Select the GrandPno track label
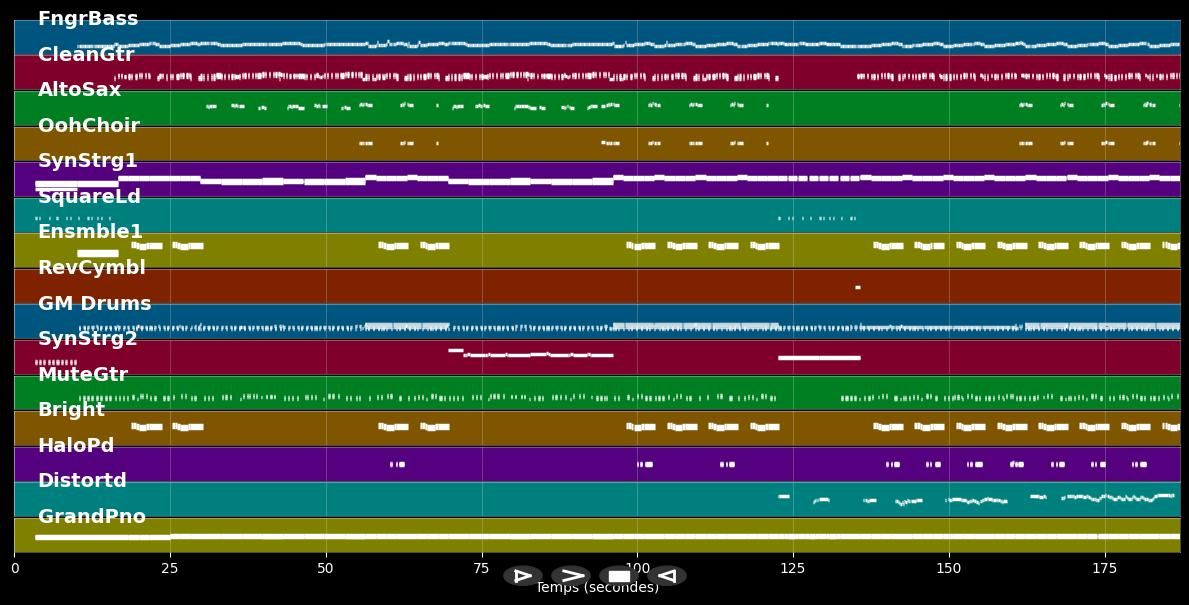 pos(91,517)
